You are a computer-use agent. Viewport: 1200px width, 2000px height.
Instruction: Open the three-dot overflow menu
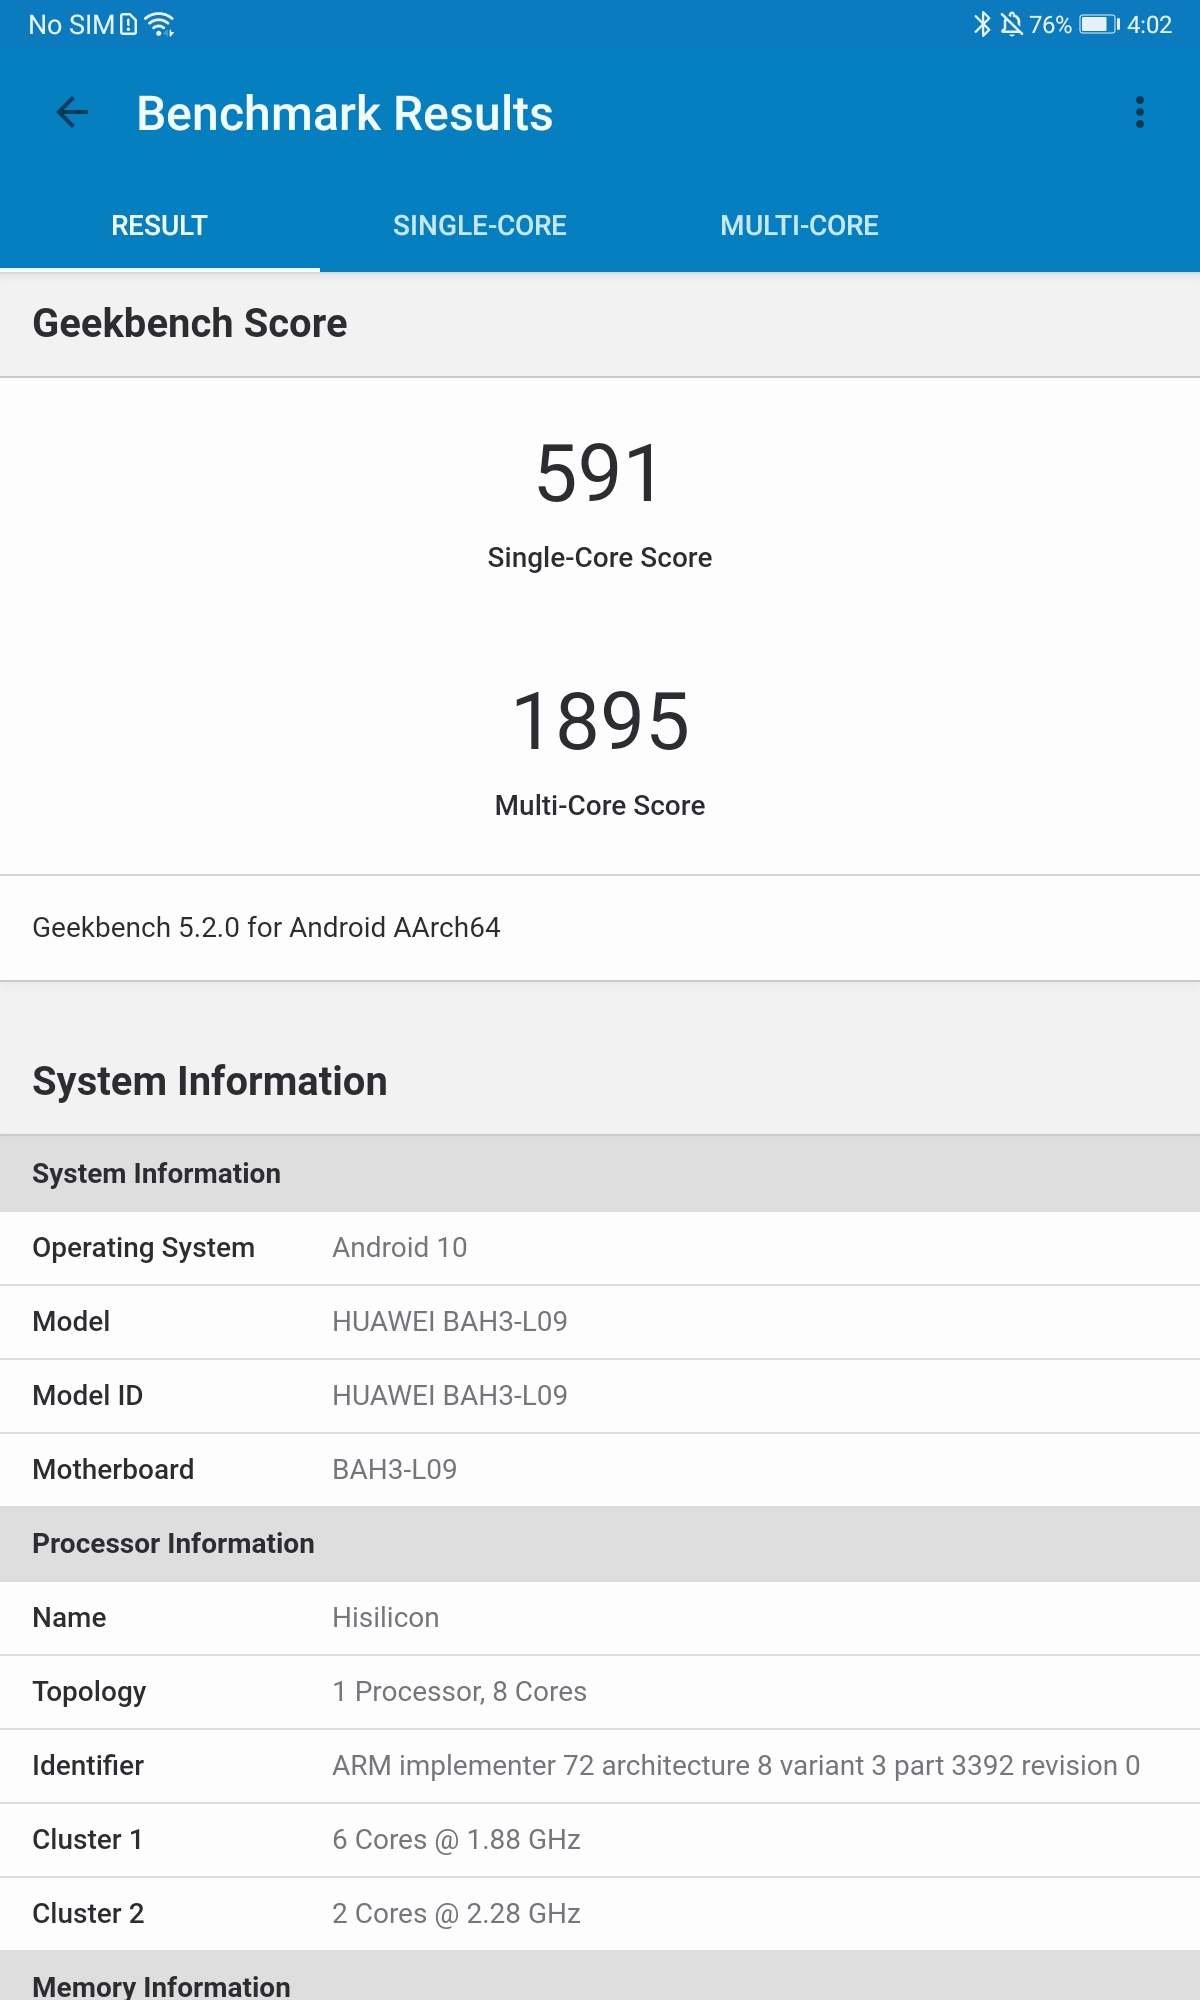[x=1139, y=113]
